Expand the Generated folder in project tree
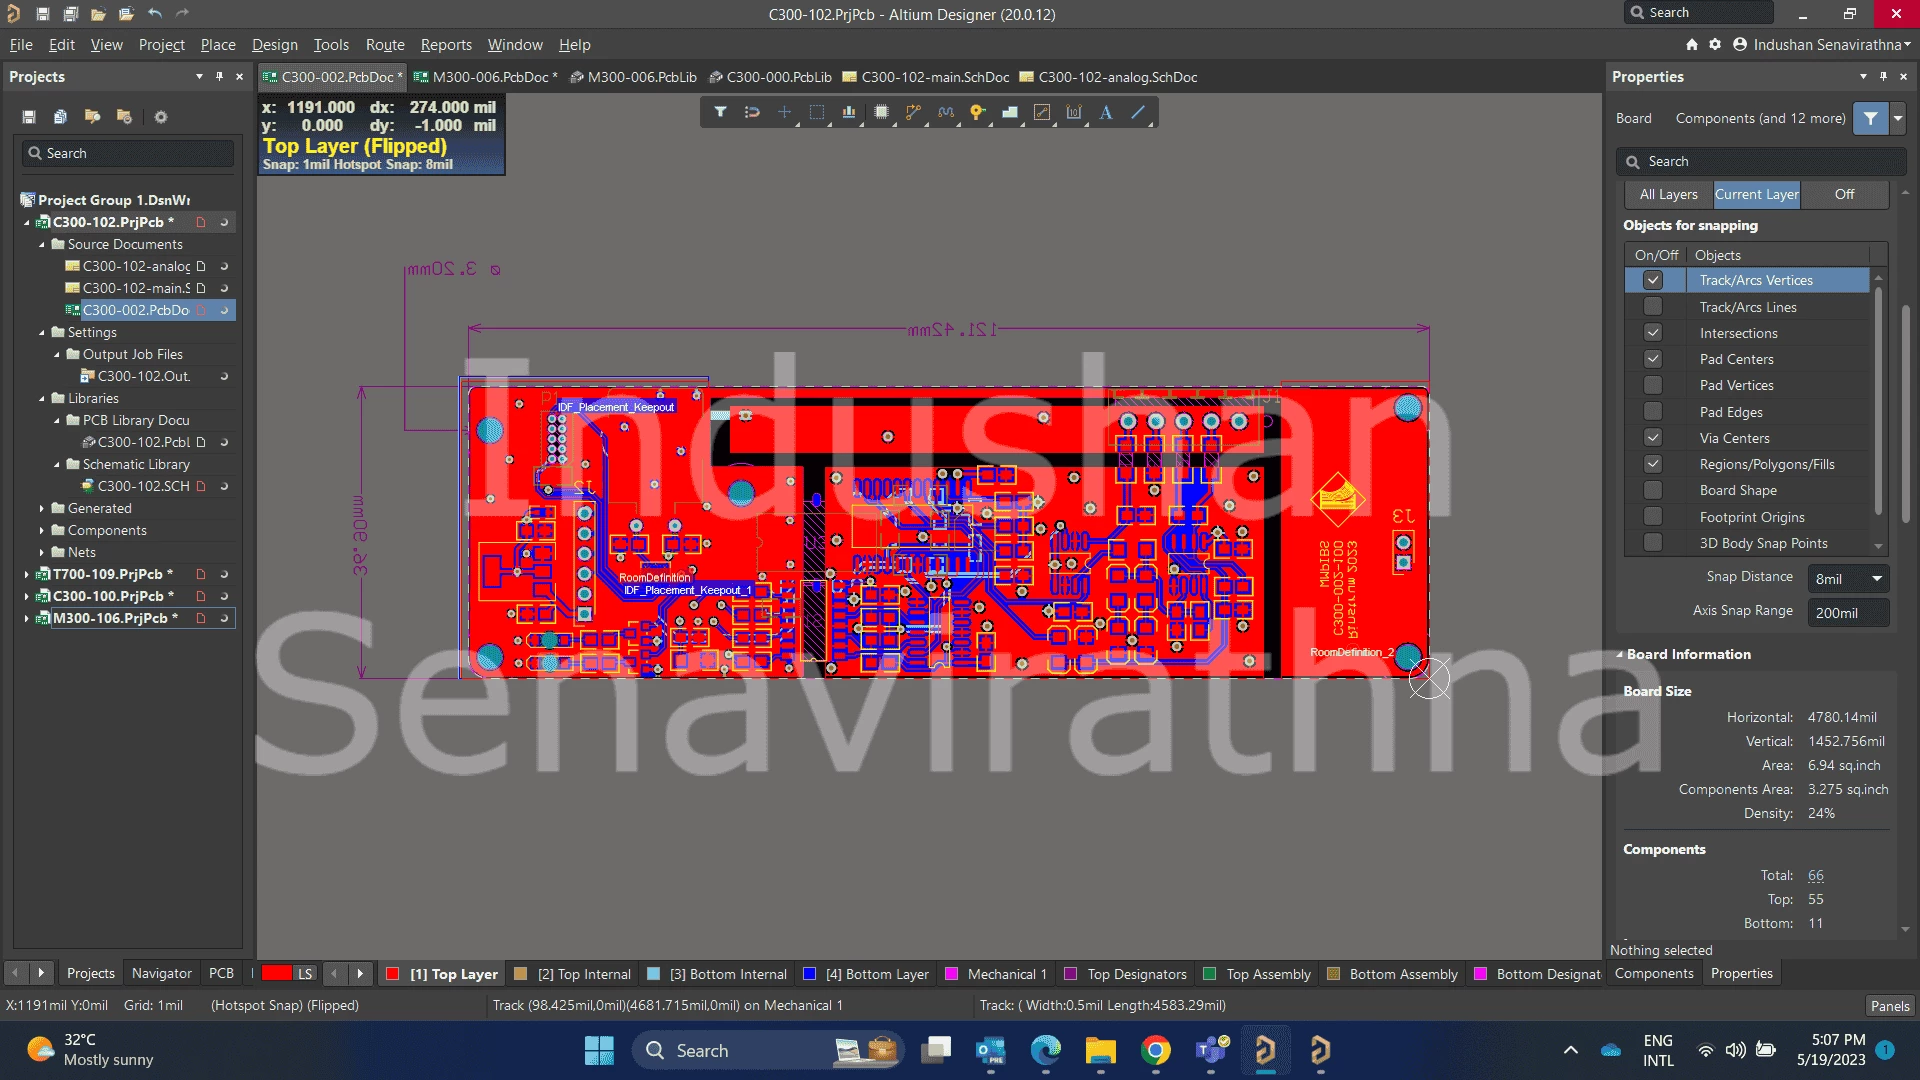Screen dimensions: 1920x1080 42,508
